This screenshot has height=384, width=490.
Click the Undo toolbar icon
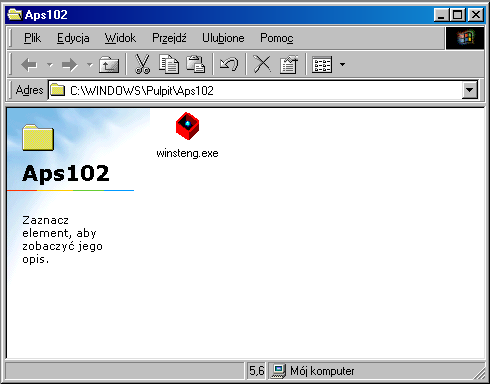click(x=229, y=64)
